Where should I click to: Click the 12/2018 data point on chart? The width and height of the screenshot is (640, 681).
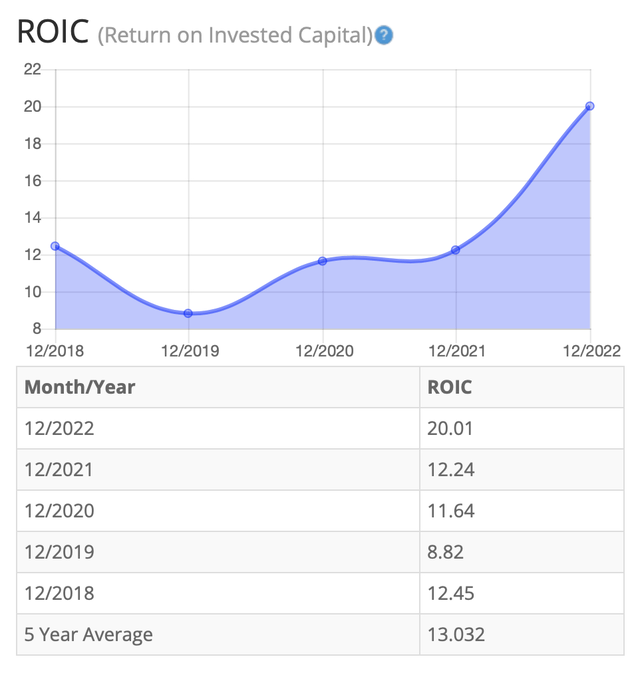pos(55,246)
